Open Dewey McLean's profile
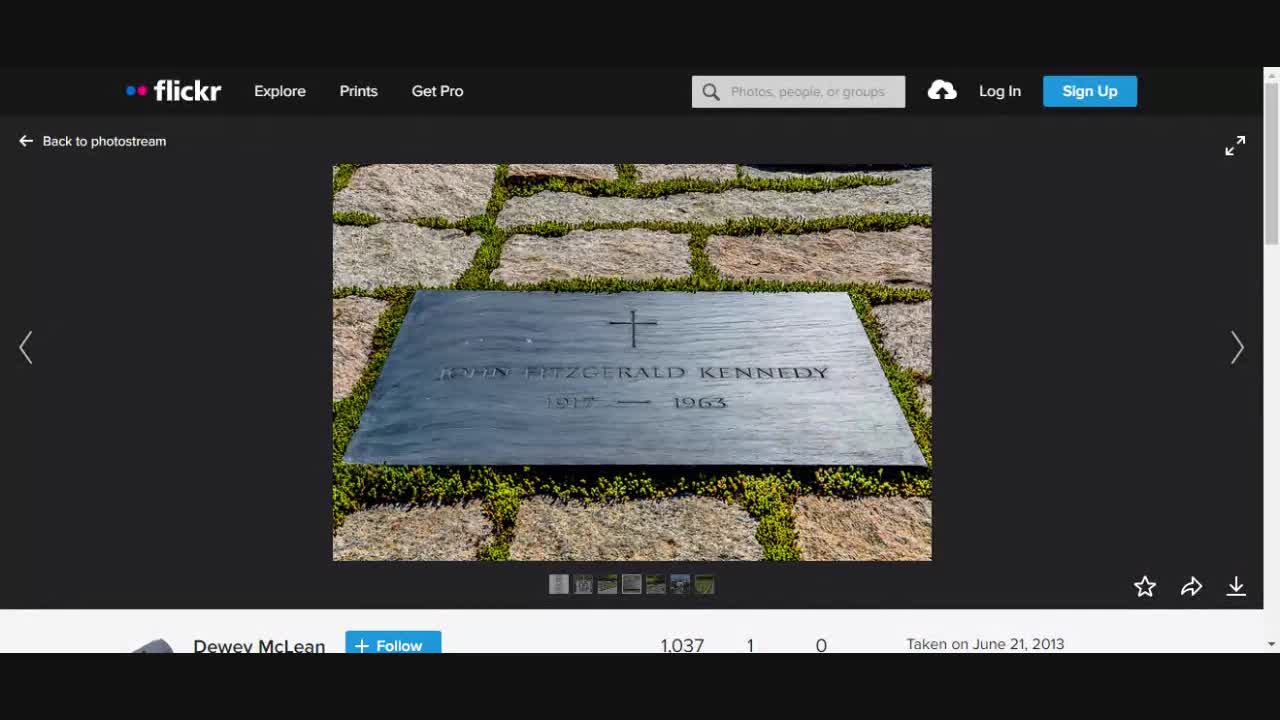The width and height of the screenshot is (1280, 720). tap(259, 645)
